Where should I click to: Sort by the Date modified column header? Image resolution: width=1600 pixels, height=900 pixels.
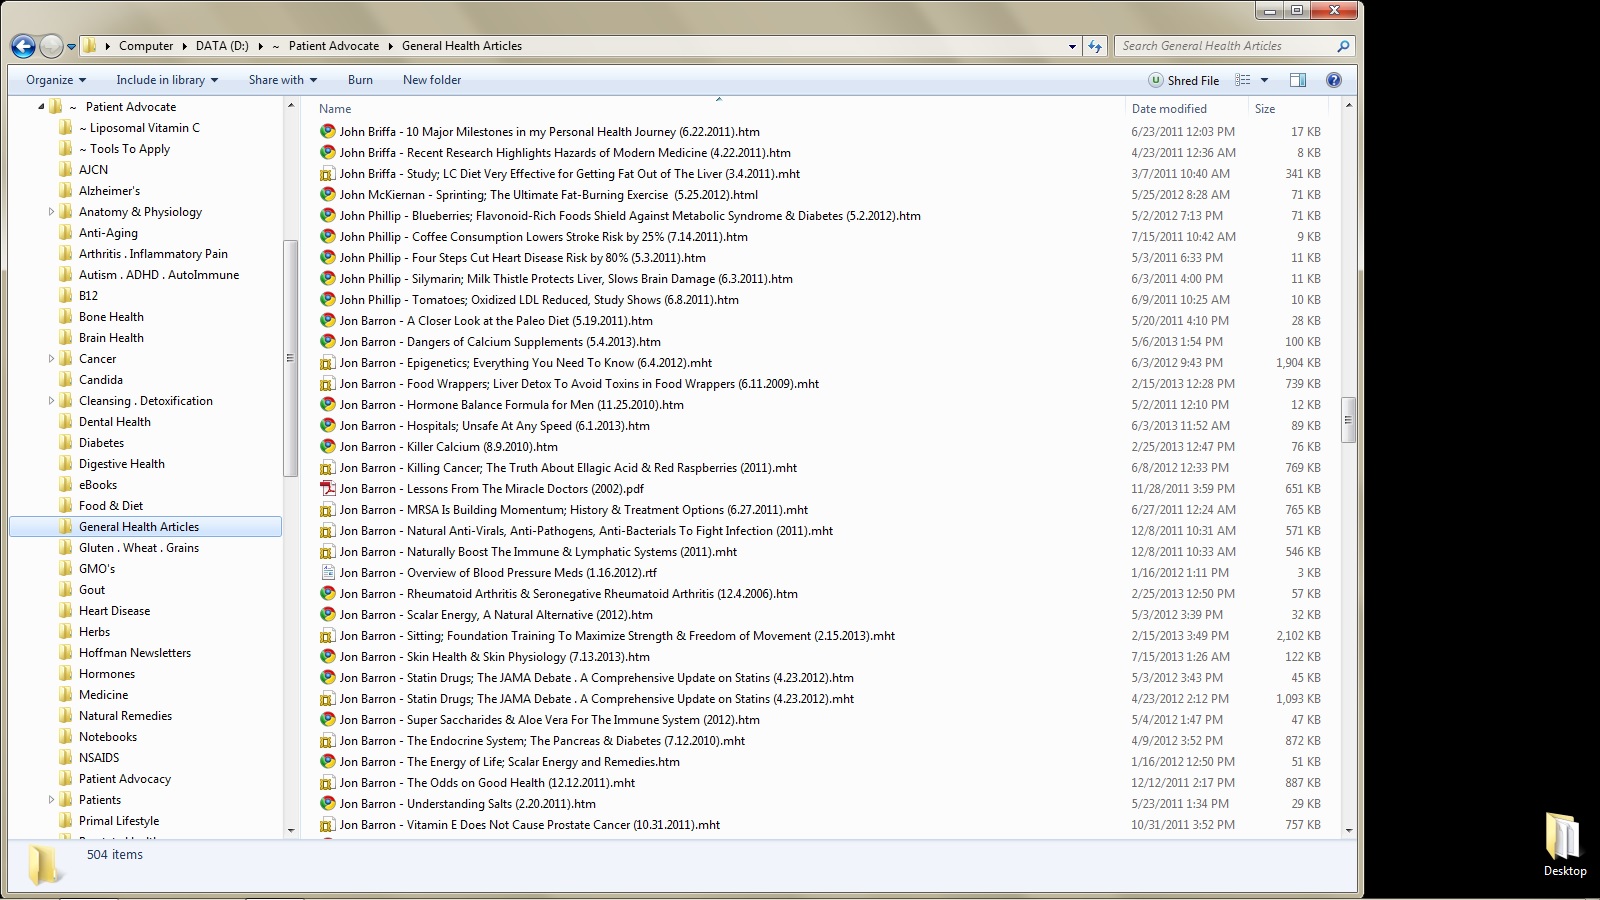(x=1169, y=109)
